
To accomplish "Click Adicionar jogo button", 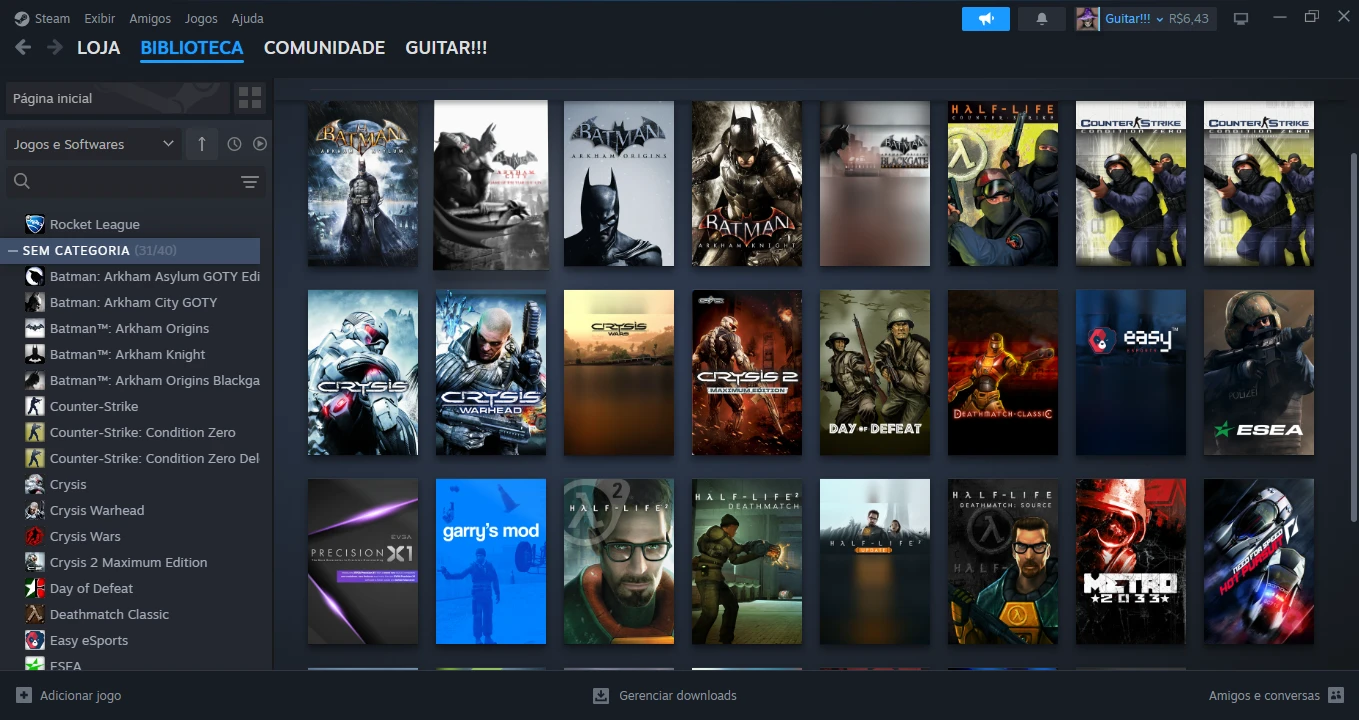I will [x=69, y=695].
